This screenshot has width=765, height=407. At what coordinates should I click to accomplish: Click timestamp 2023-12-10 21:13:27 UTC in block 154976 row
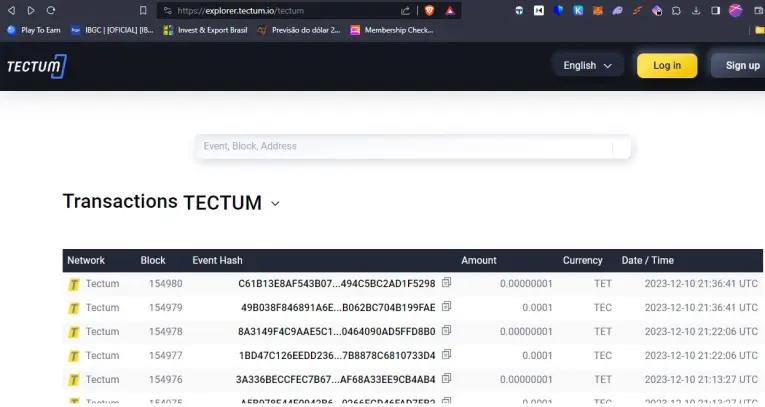701,379
